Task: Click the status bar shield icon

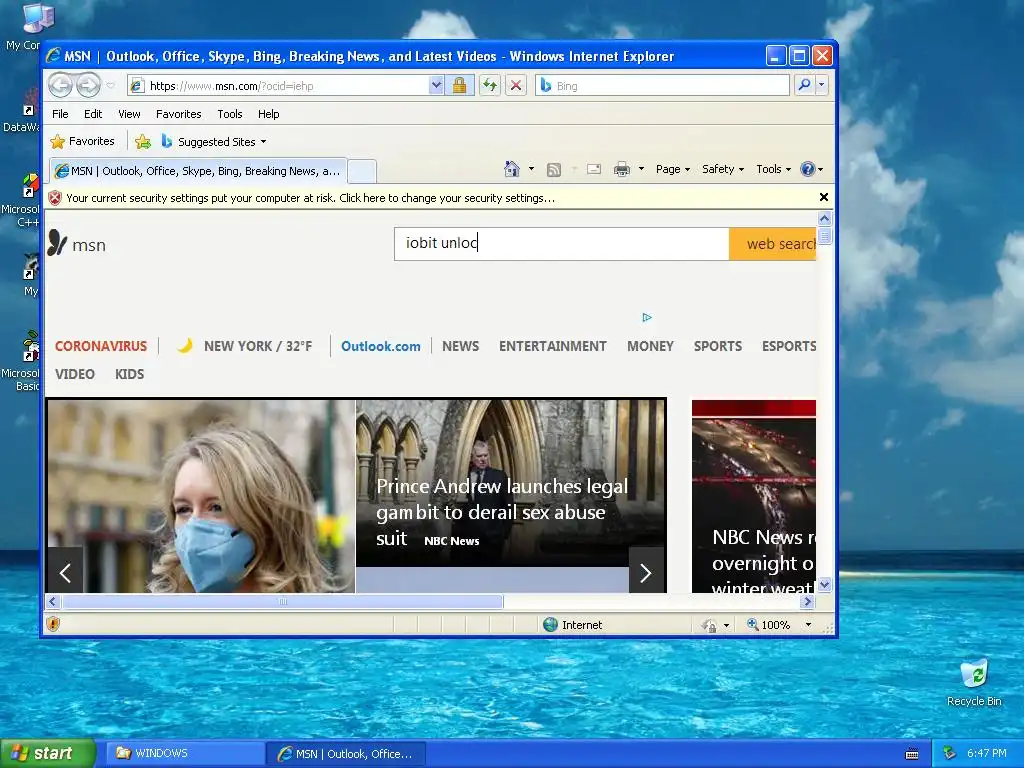Action: (x=53, y=624)
